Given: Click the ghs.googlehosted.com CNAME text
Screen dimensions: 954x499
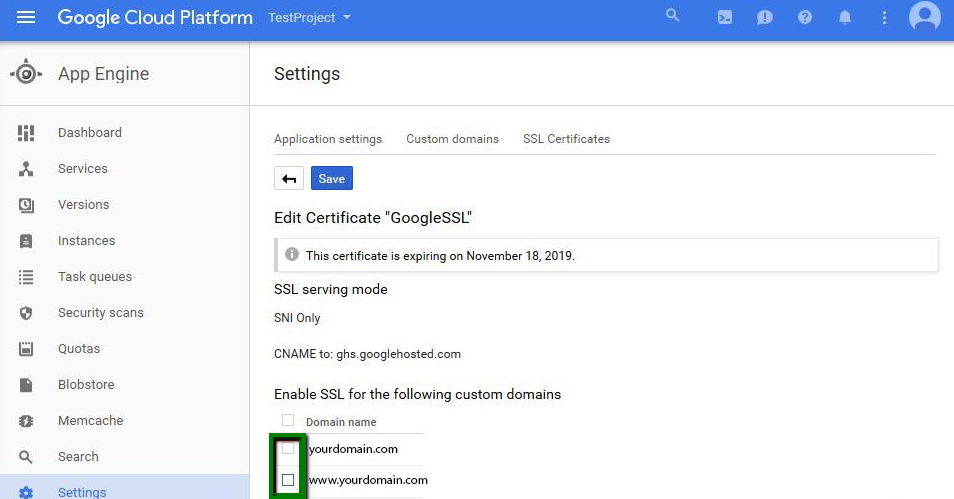Looking at the screenshot, I should (399, 354).
